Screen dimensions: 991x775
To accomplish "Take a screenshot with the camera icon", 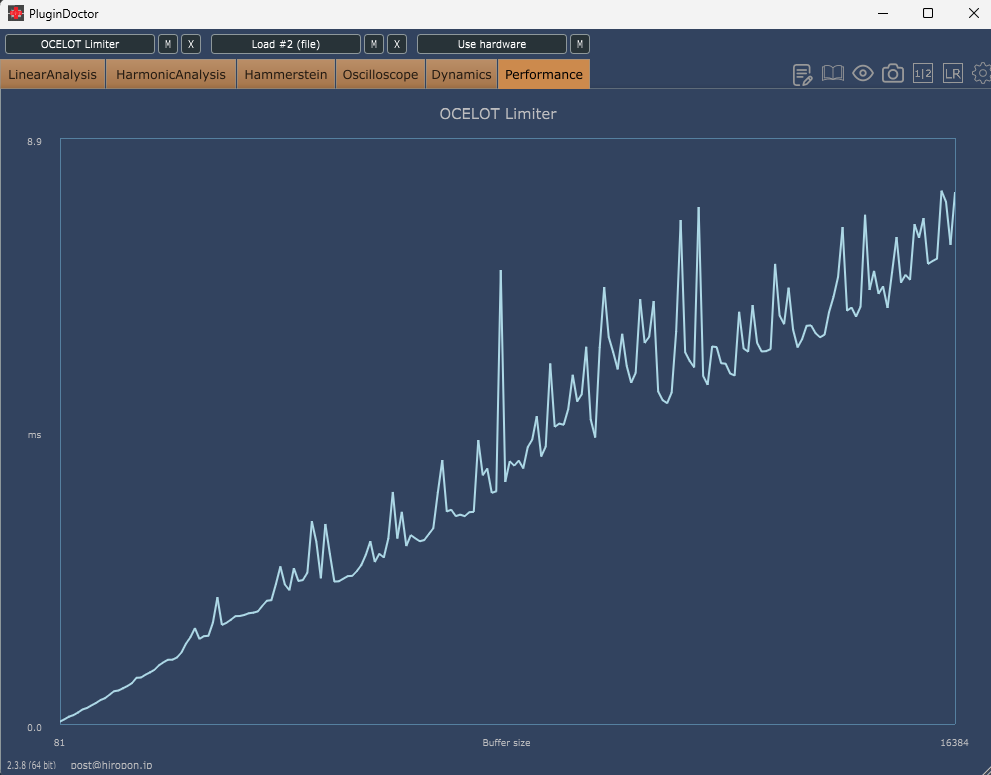I will (892, 74).
